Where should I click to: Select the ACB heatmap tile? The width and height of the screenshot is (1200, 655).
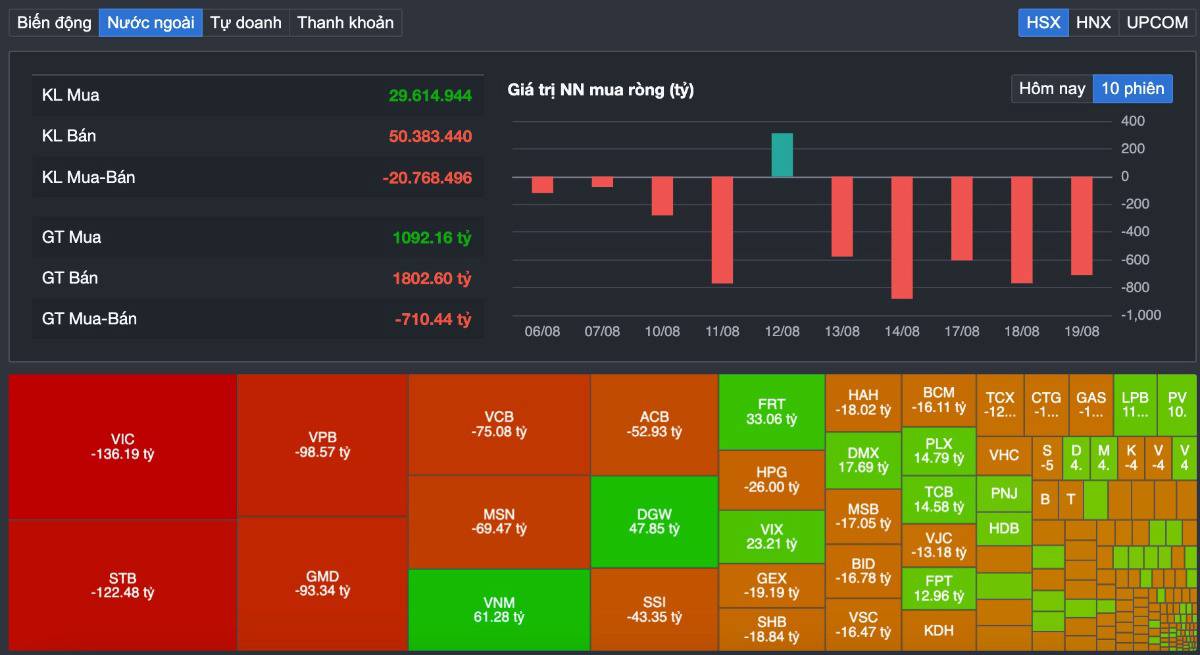(654, 424)
